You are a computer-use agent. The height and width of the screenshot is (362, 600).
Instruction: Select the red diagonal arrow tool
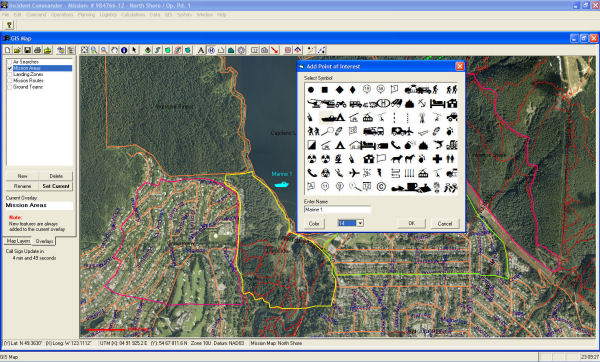pyautogui.click(x=274, y=50)
